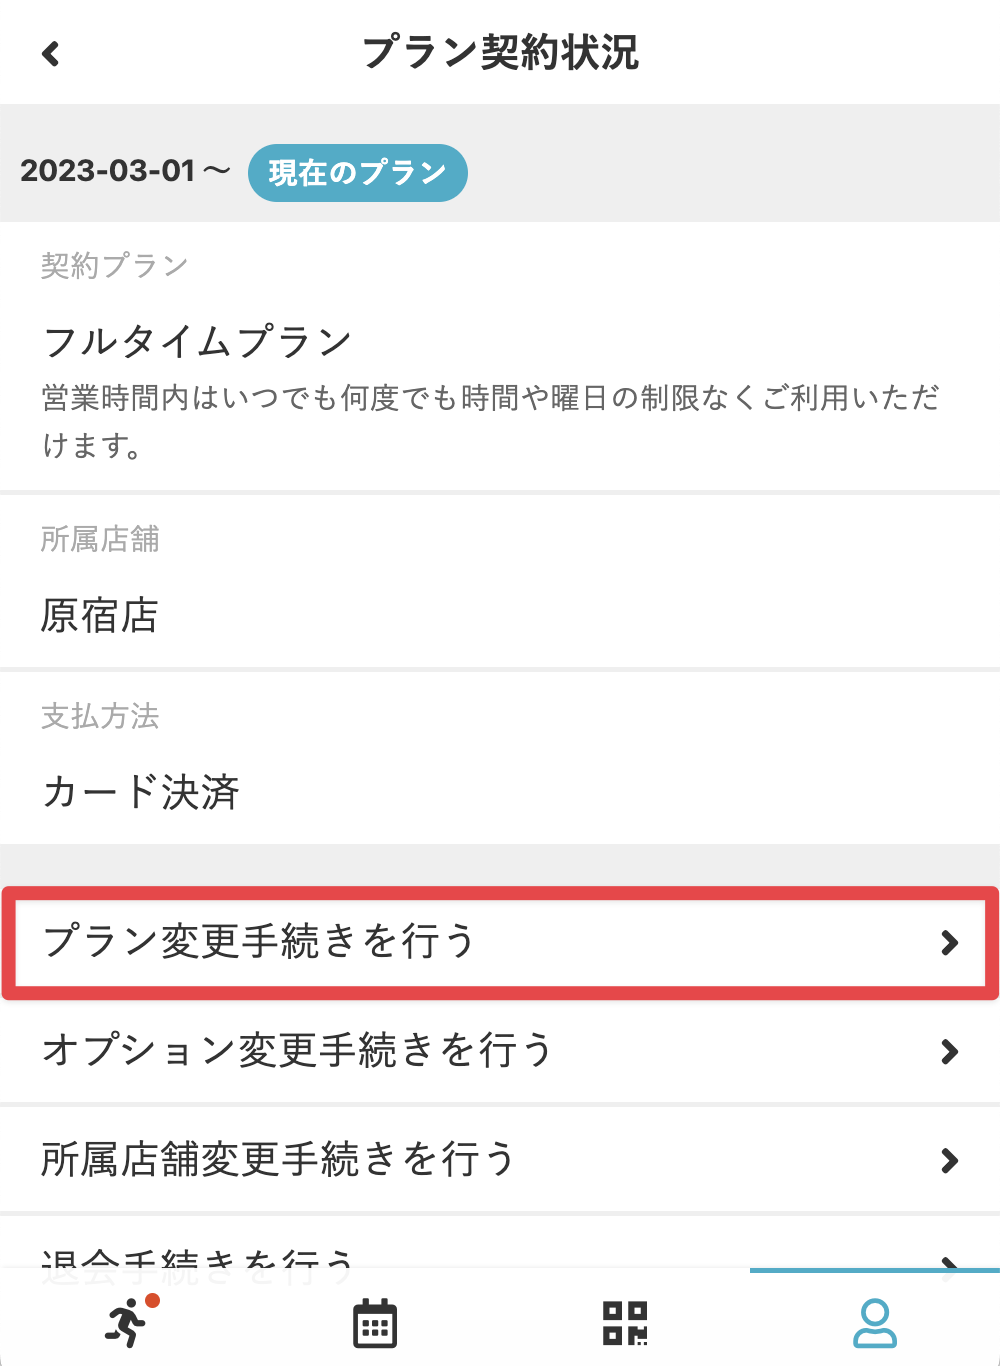Click the 原宿店 store name
Viewport: 1000px width, 1366px height.
tap(99, 616)
